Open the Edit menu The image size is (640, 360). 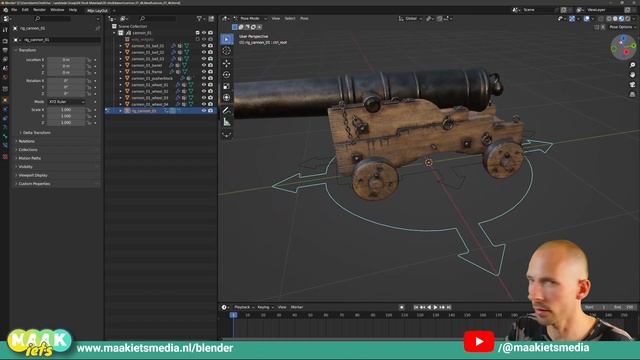tap(25, 10)
